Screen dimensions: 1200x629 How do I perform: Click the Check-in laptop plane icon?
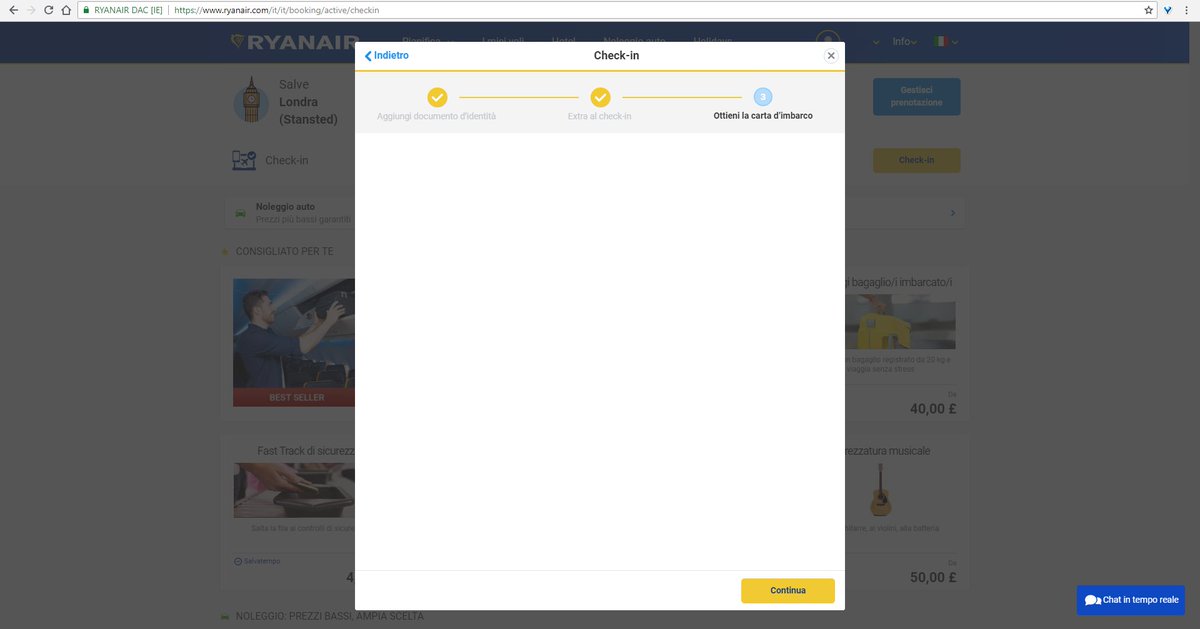(x=244, y=160)
